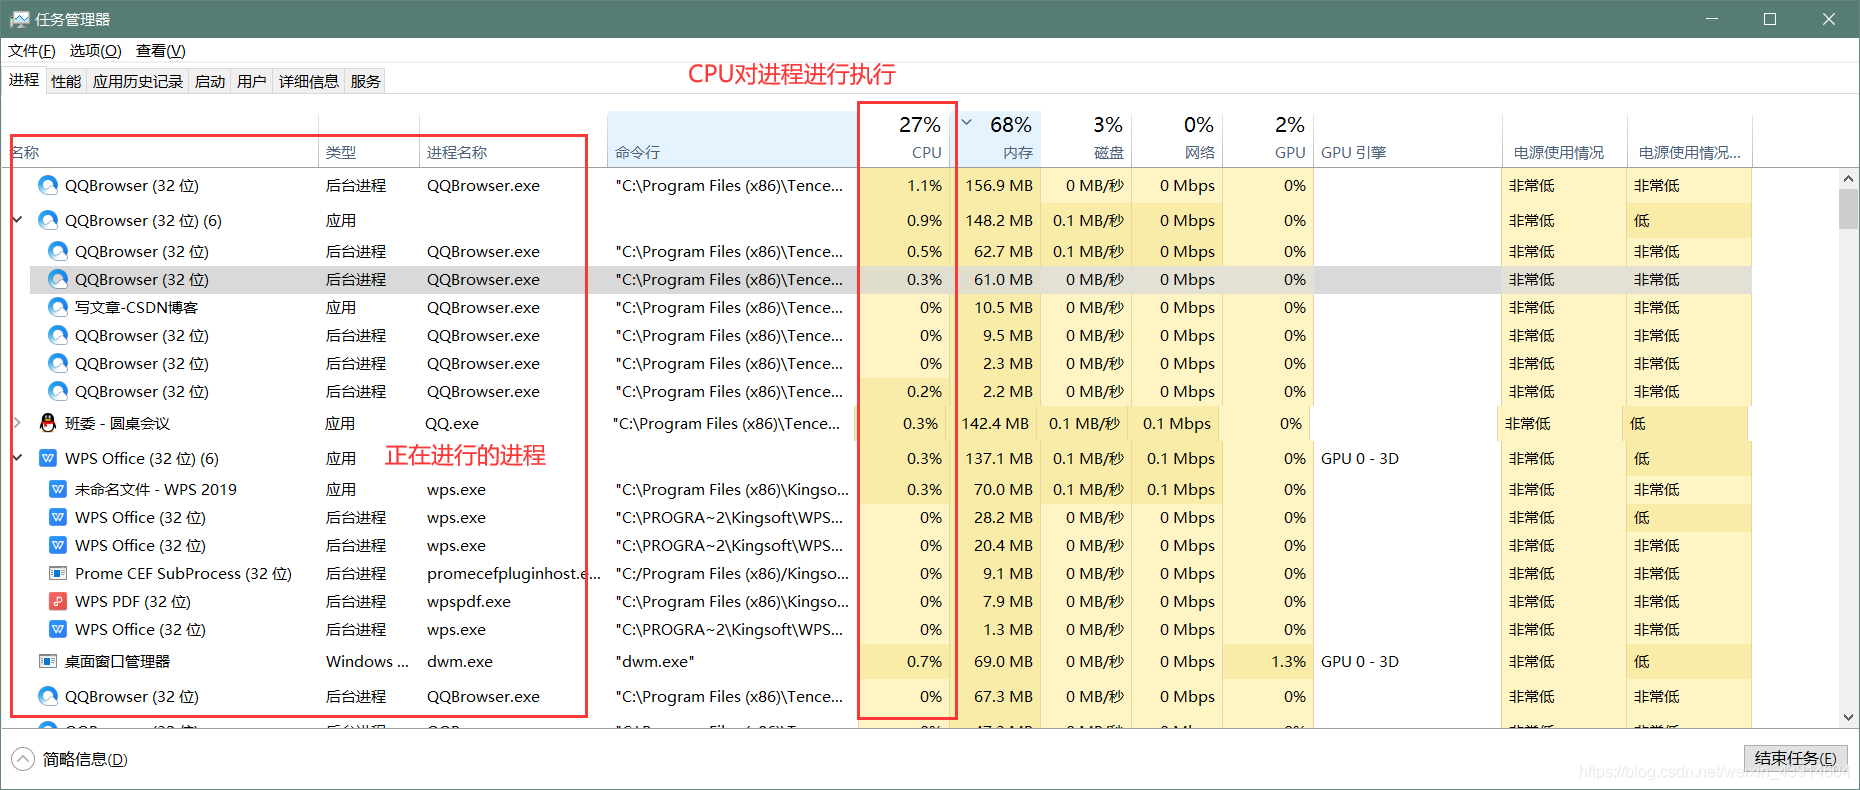This screenshot has height=790, width=1860.
Task: Collapse the WPS Office (32 位) (6) group
Action: [17, 458]
